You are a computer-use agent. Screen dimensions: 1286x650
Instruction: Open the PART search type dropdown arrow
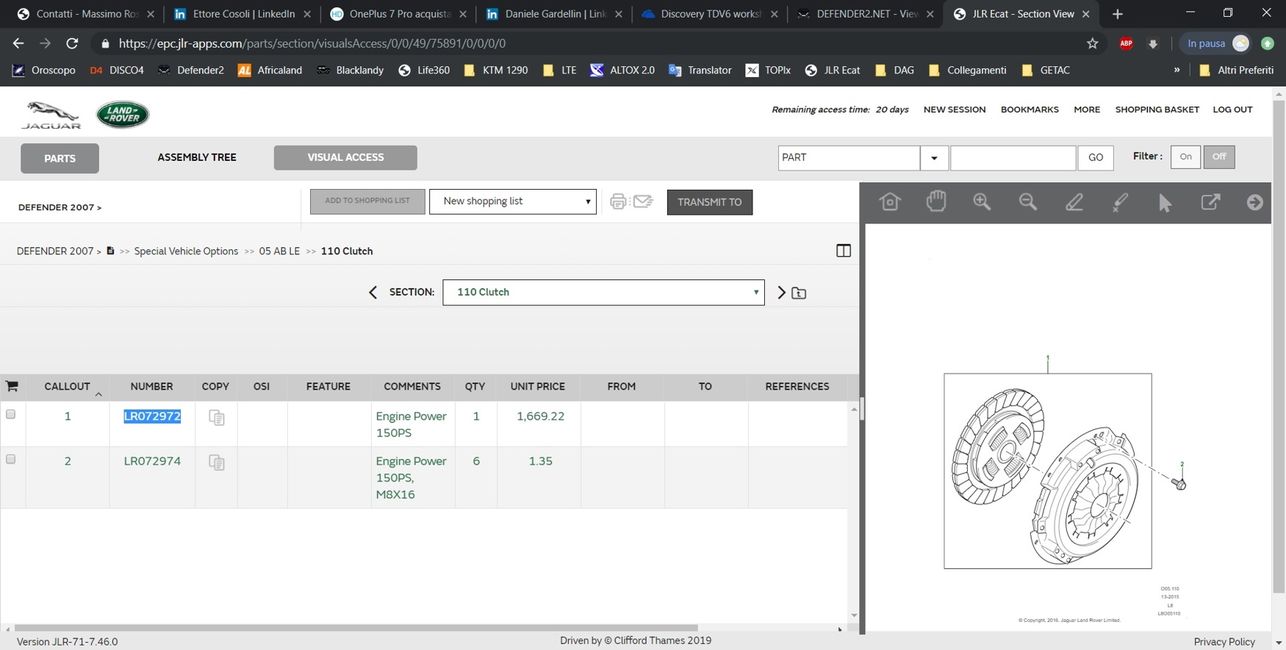pos(934,158)
